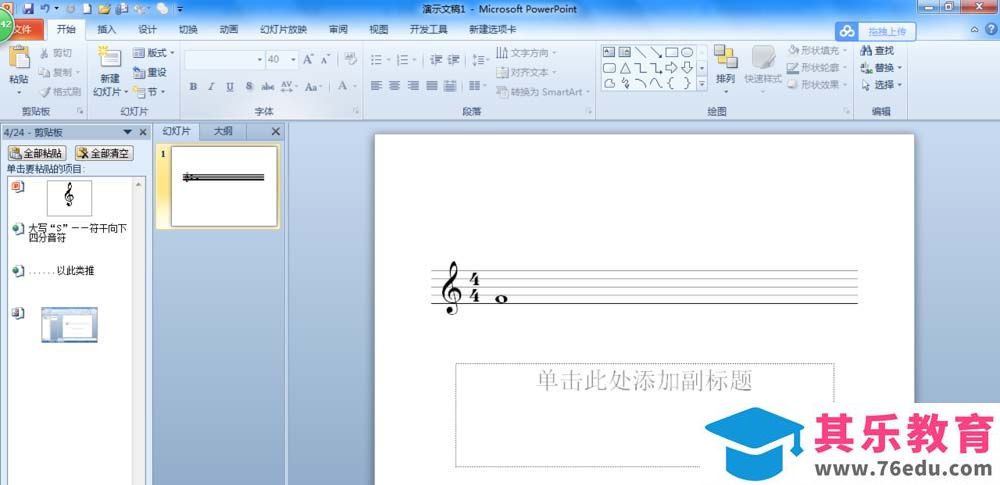Paste the treble clef clipboard item
This screenshot has height=485, width=1000.
(x=69, y=198)
